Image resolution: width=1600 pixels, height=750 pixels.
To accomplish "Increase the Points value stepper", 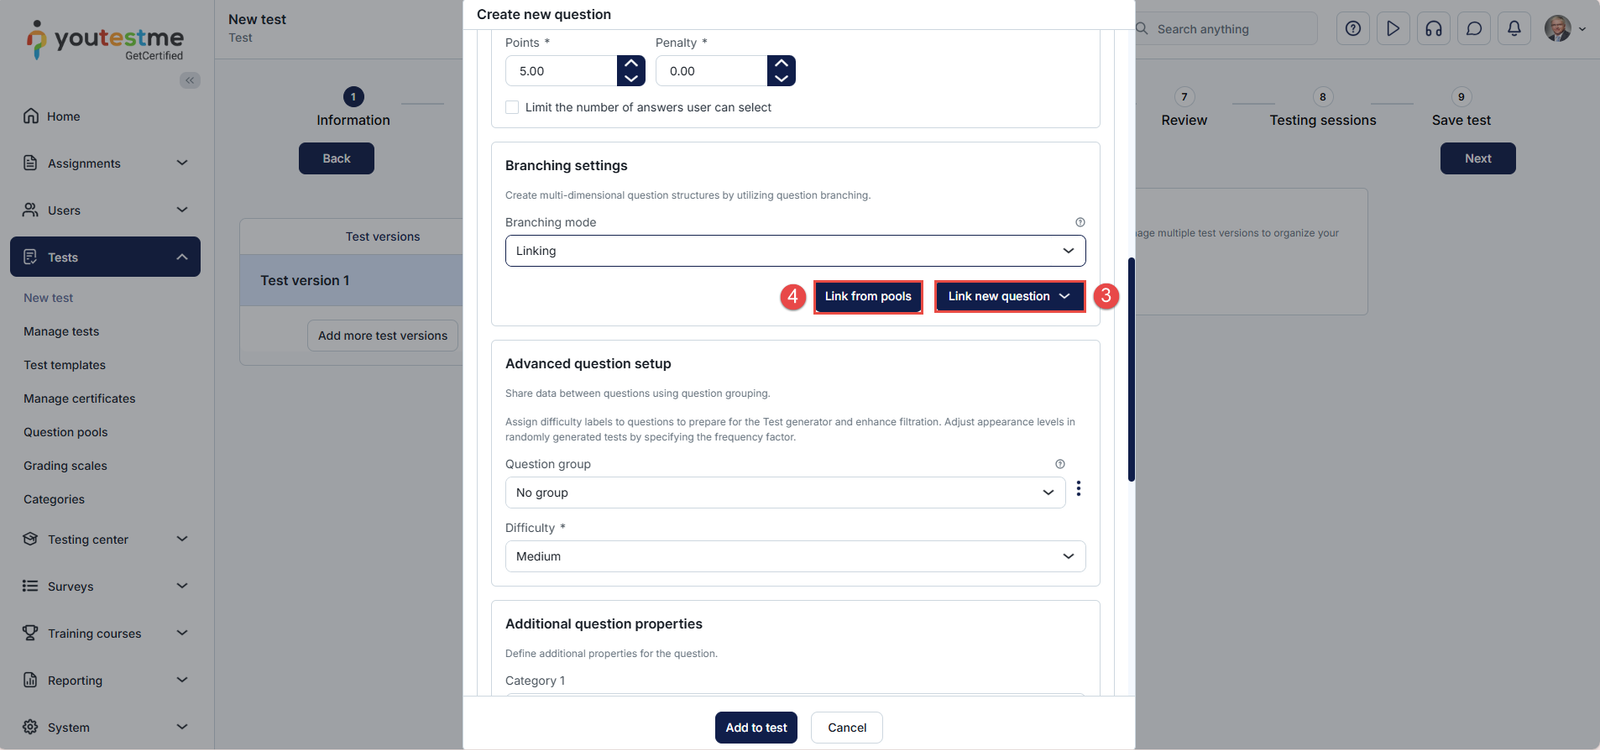I will (x=631, y=63).
